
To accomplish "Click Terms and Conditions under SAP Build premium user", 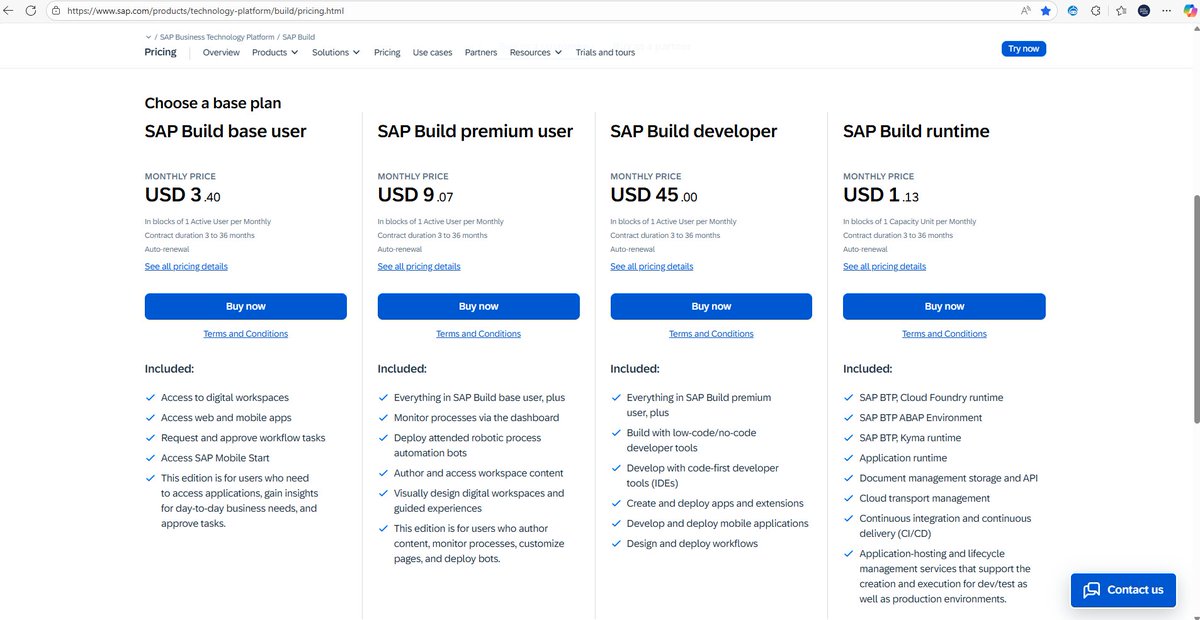I will (478, 333).
